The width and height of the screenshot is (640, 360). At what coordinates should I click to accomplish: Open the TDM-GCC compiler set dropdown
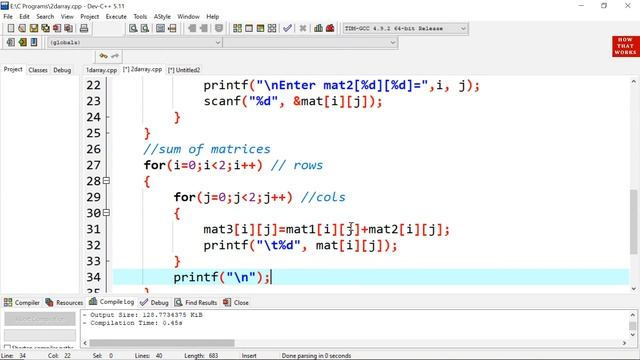463,29
